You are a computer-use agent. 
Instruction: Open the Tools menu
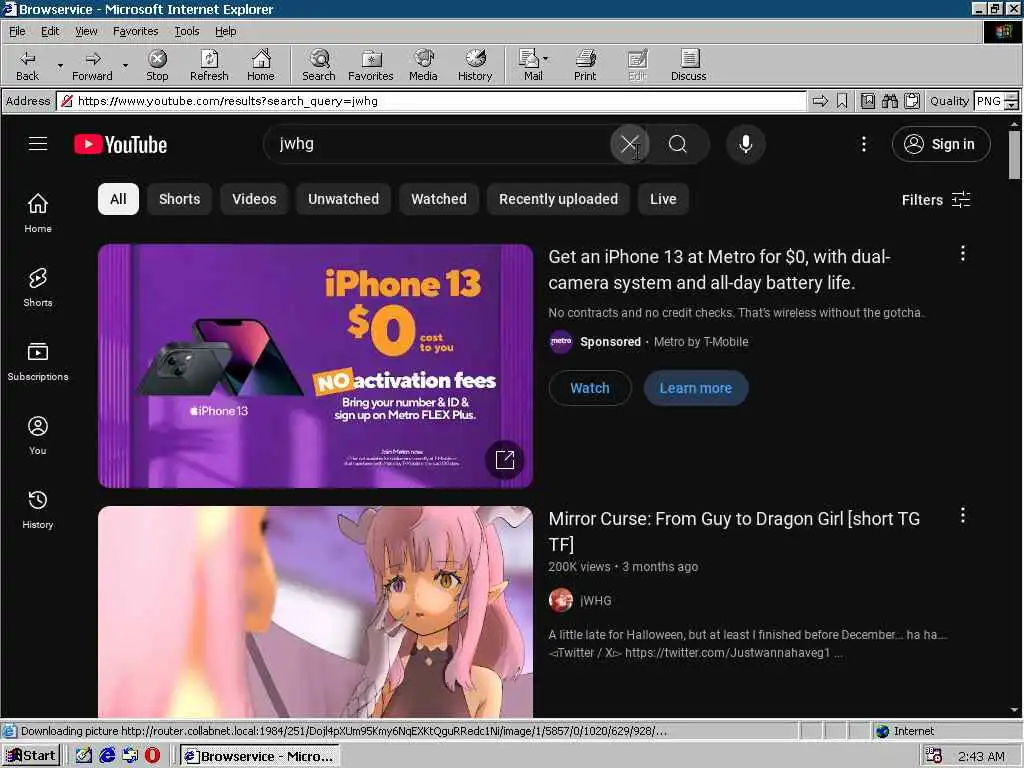point(186,31)
